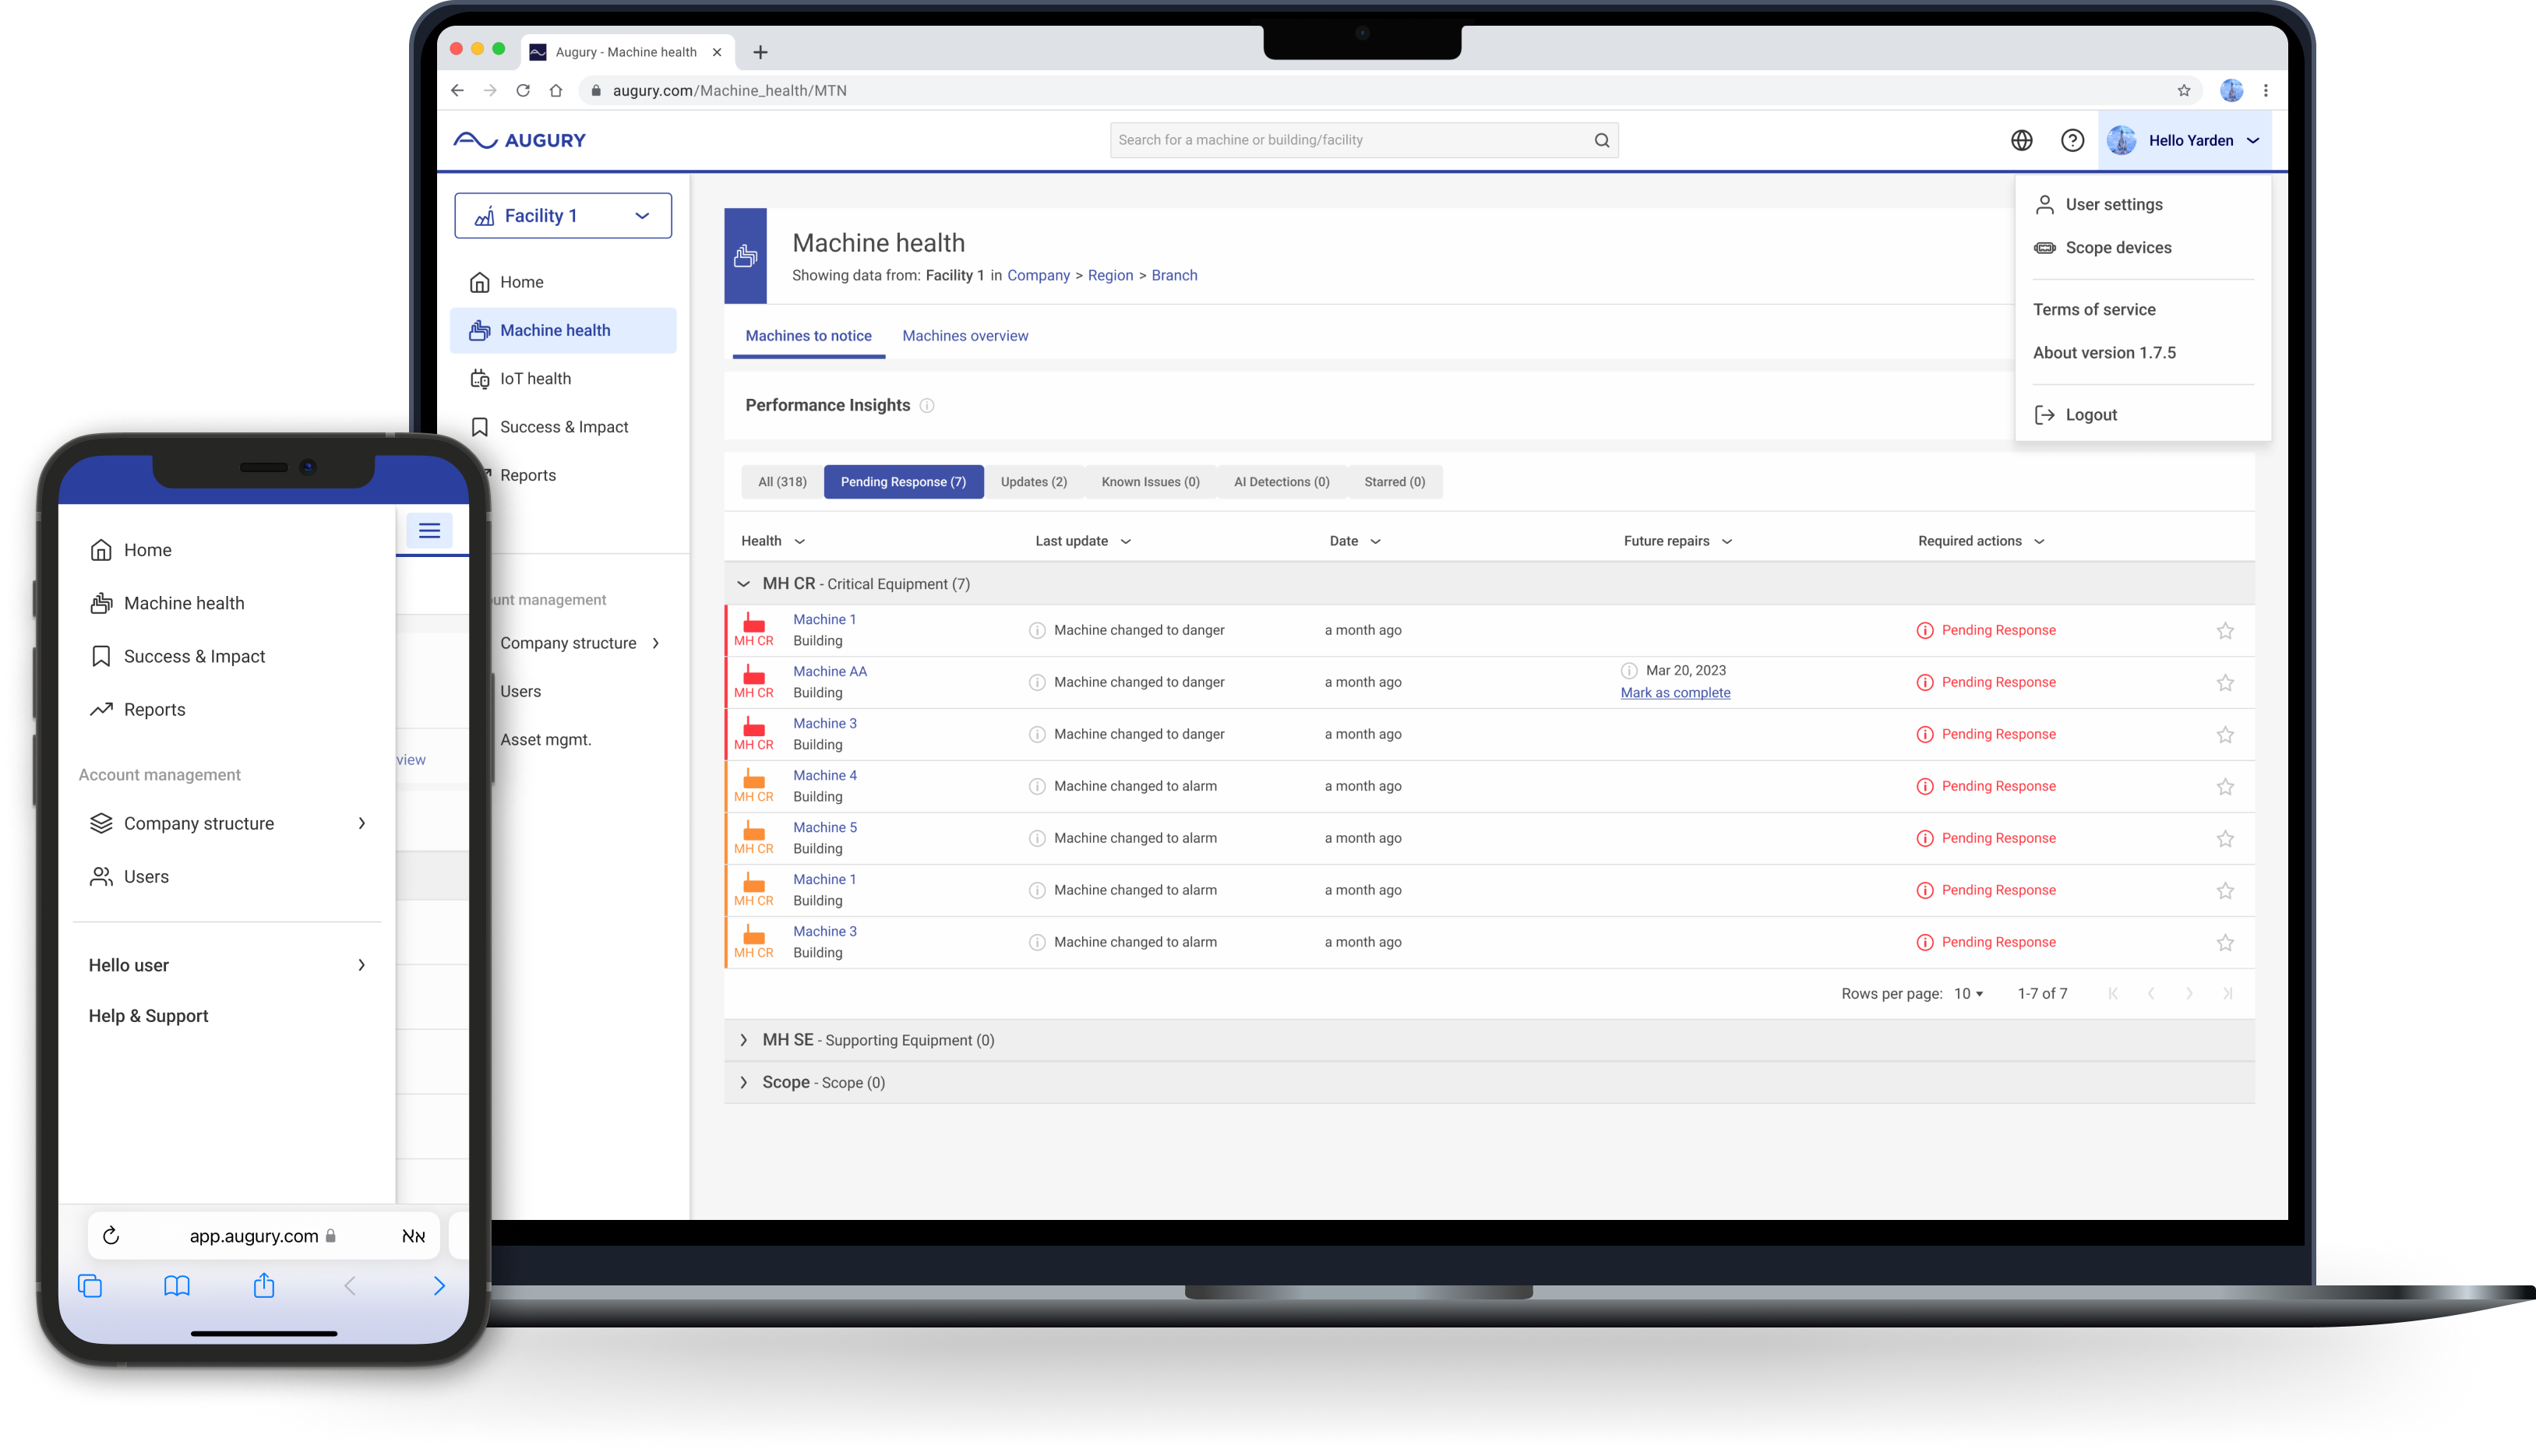Open the Machine AA link

click(x=830, y=671)
